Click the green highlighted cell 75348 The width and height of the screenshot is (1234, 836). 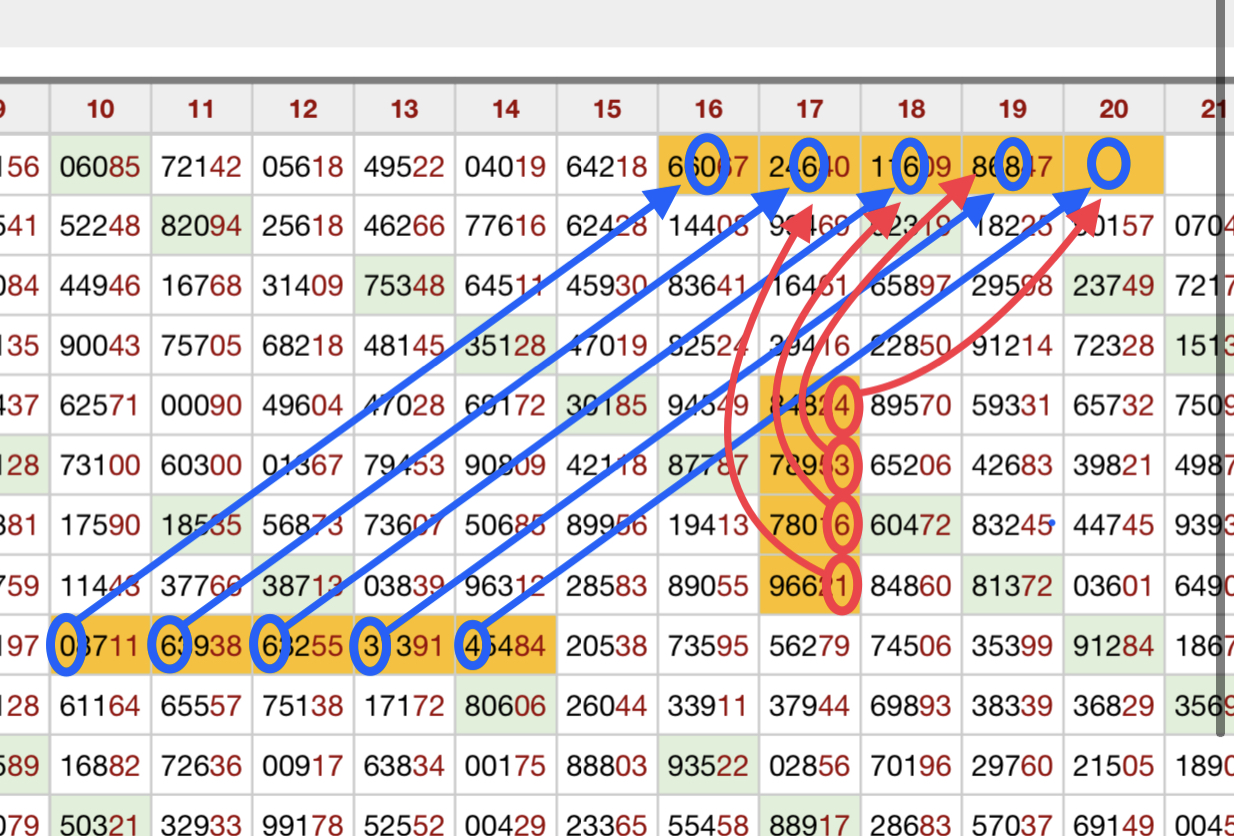click(x=404, y=287)
